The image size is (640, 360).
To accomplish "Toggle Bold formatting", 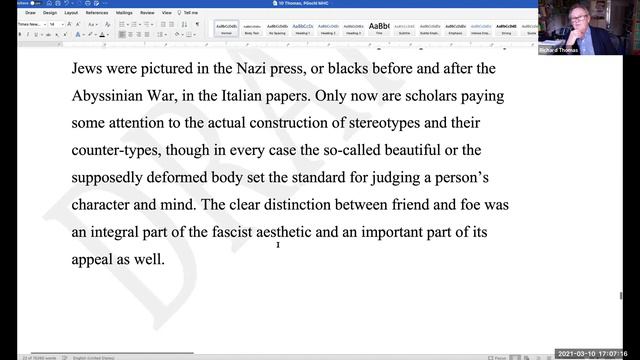I will click(20, 35).
